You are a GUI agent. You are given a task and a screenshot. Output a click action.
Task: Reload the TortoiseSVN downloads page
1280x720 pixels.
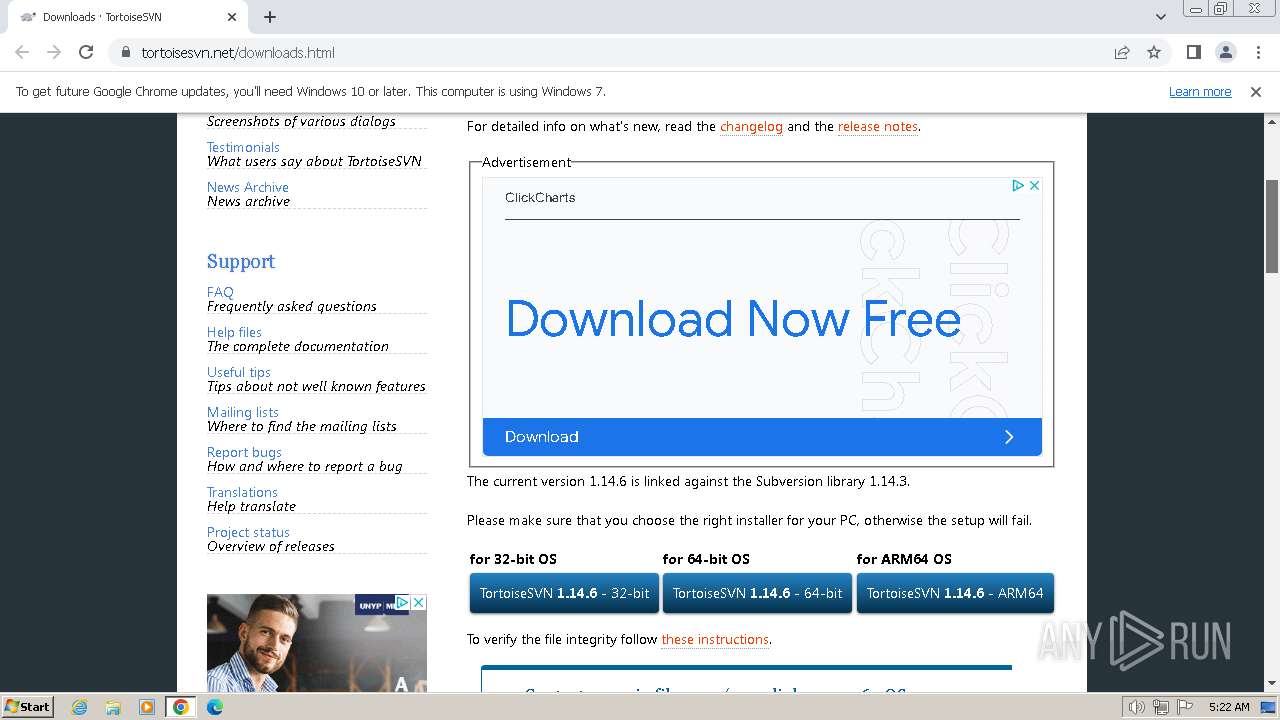(x=86, y=52)
